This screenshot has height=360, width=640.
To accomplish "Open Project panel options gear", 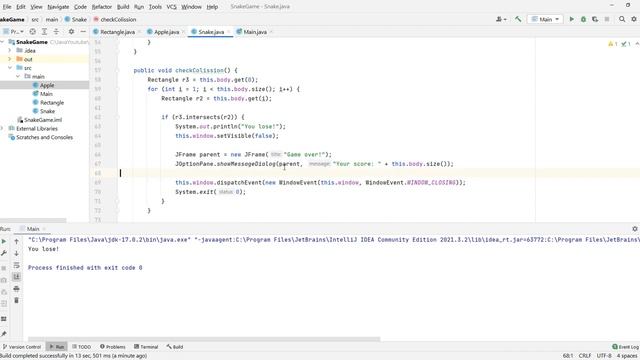I will [71, 31].
